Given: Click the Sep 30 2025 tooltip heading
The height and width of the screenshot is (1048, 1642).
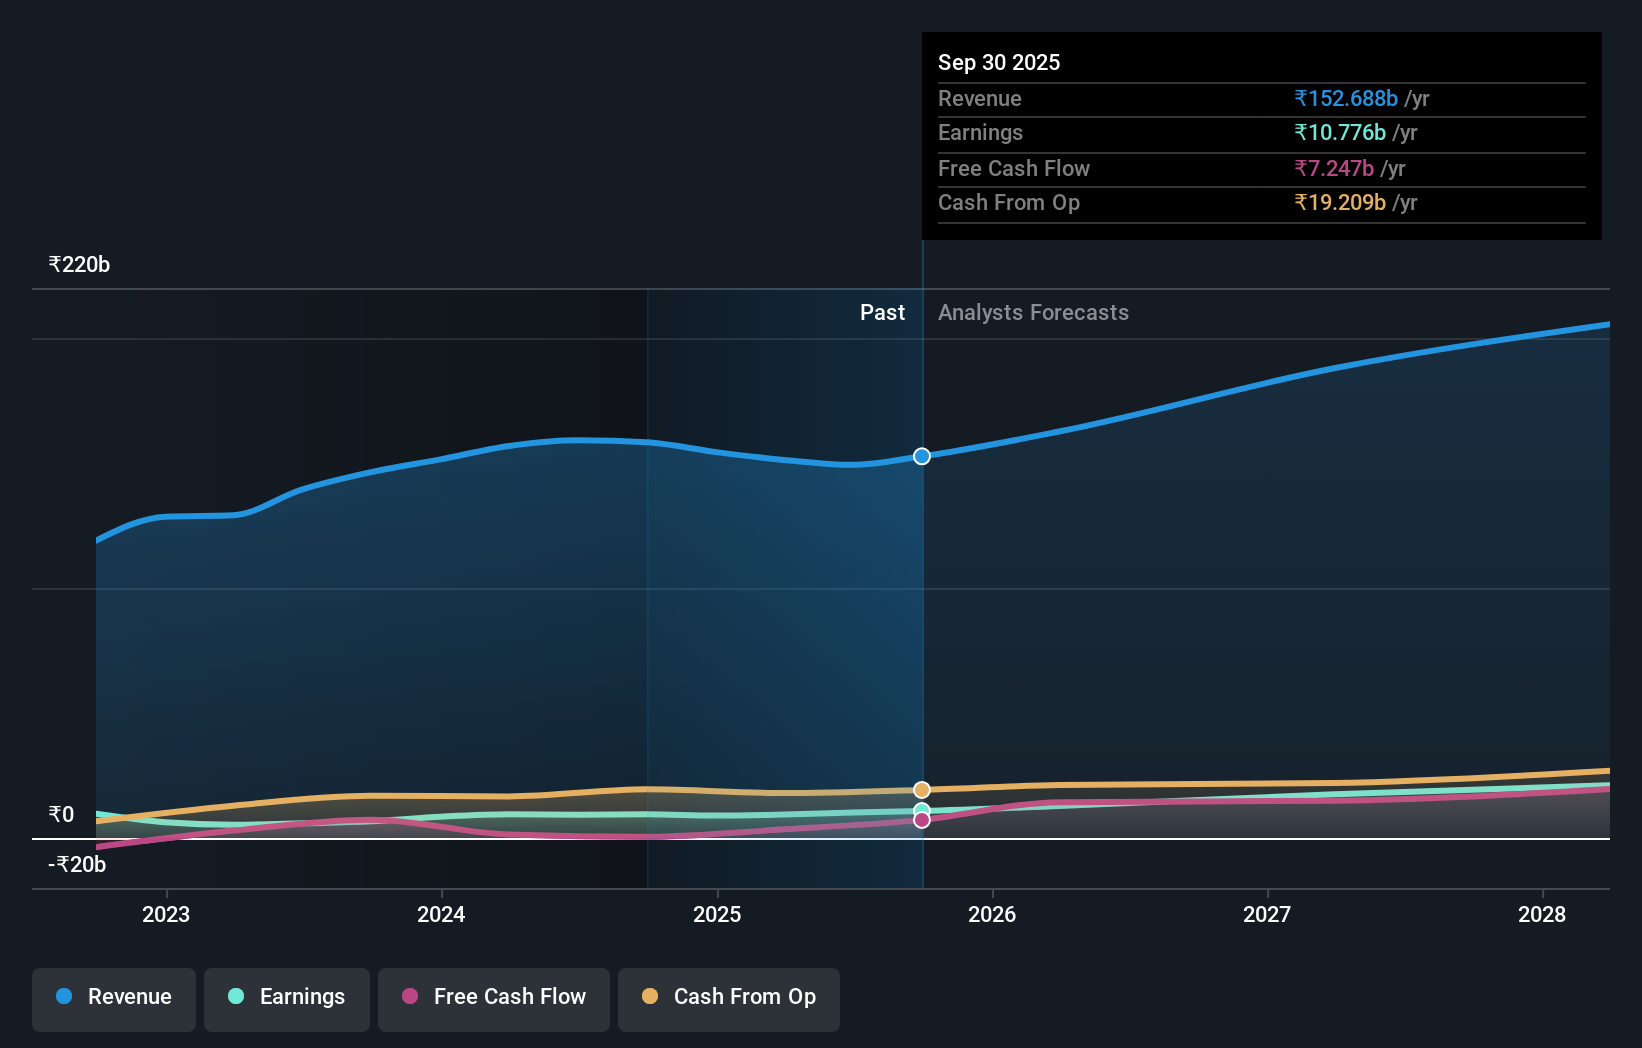Looking at the screenshot, I should [x=999, y=62].
